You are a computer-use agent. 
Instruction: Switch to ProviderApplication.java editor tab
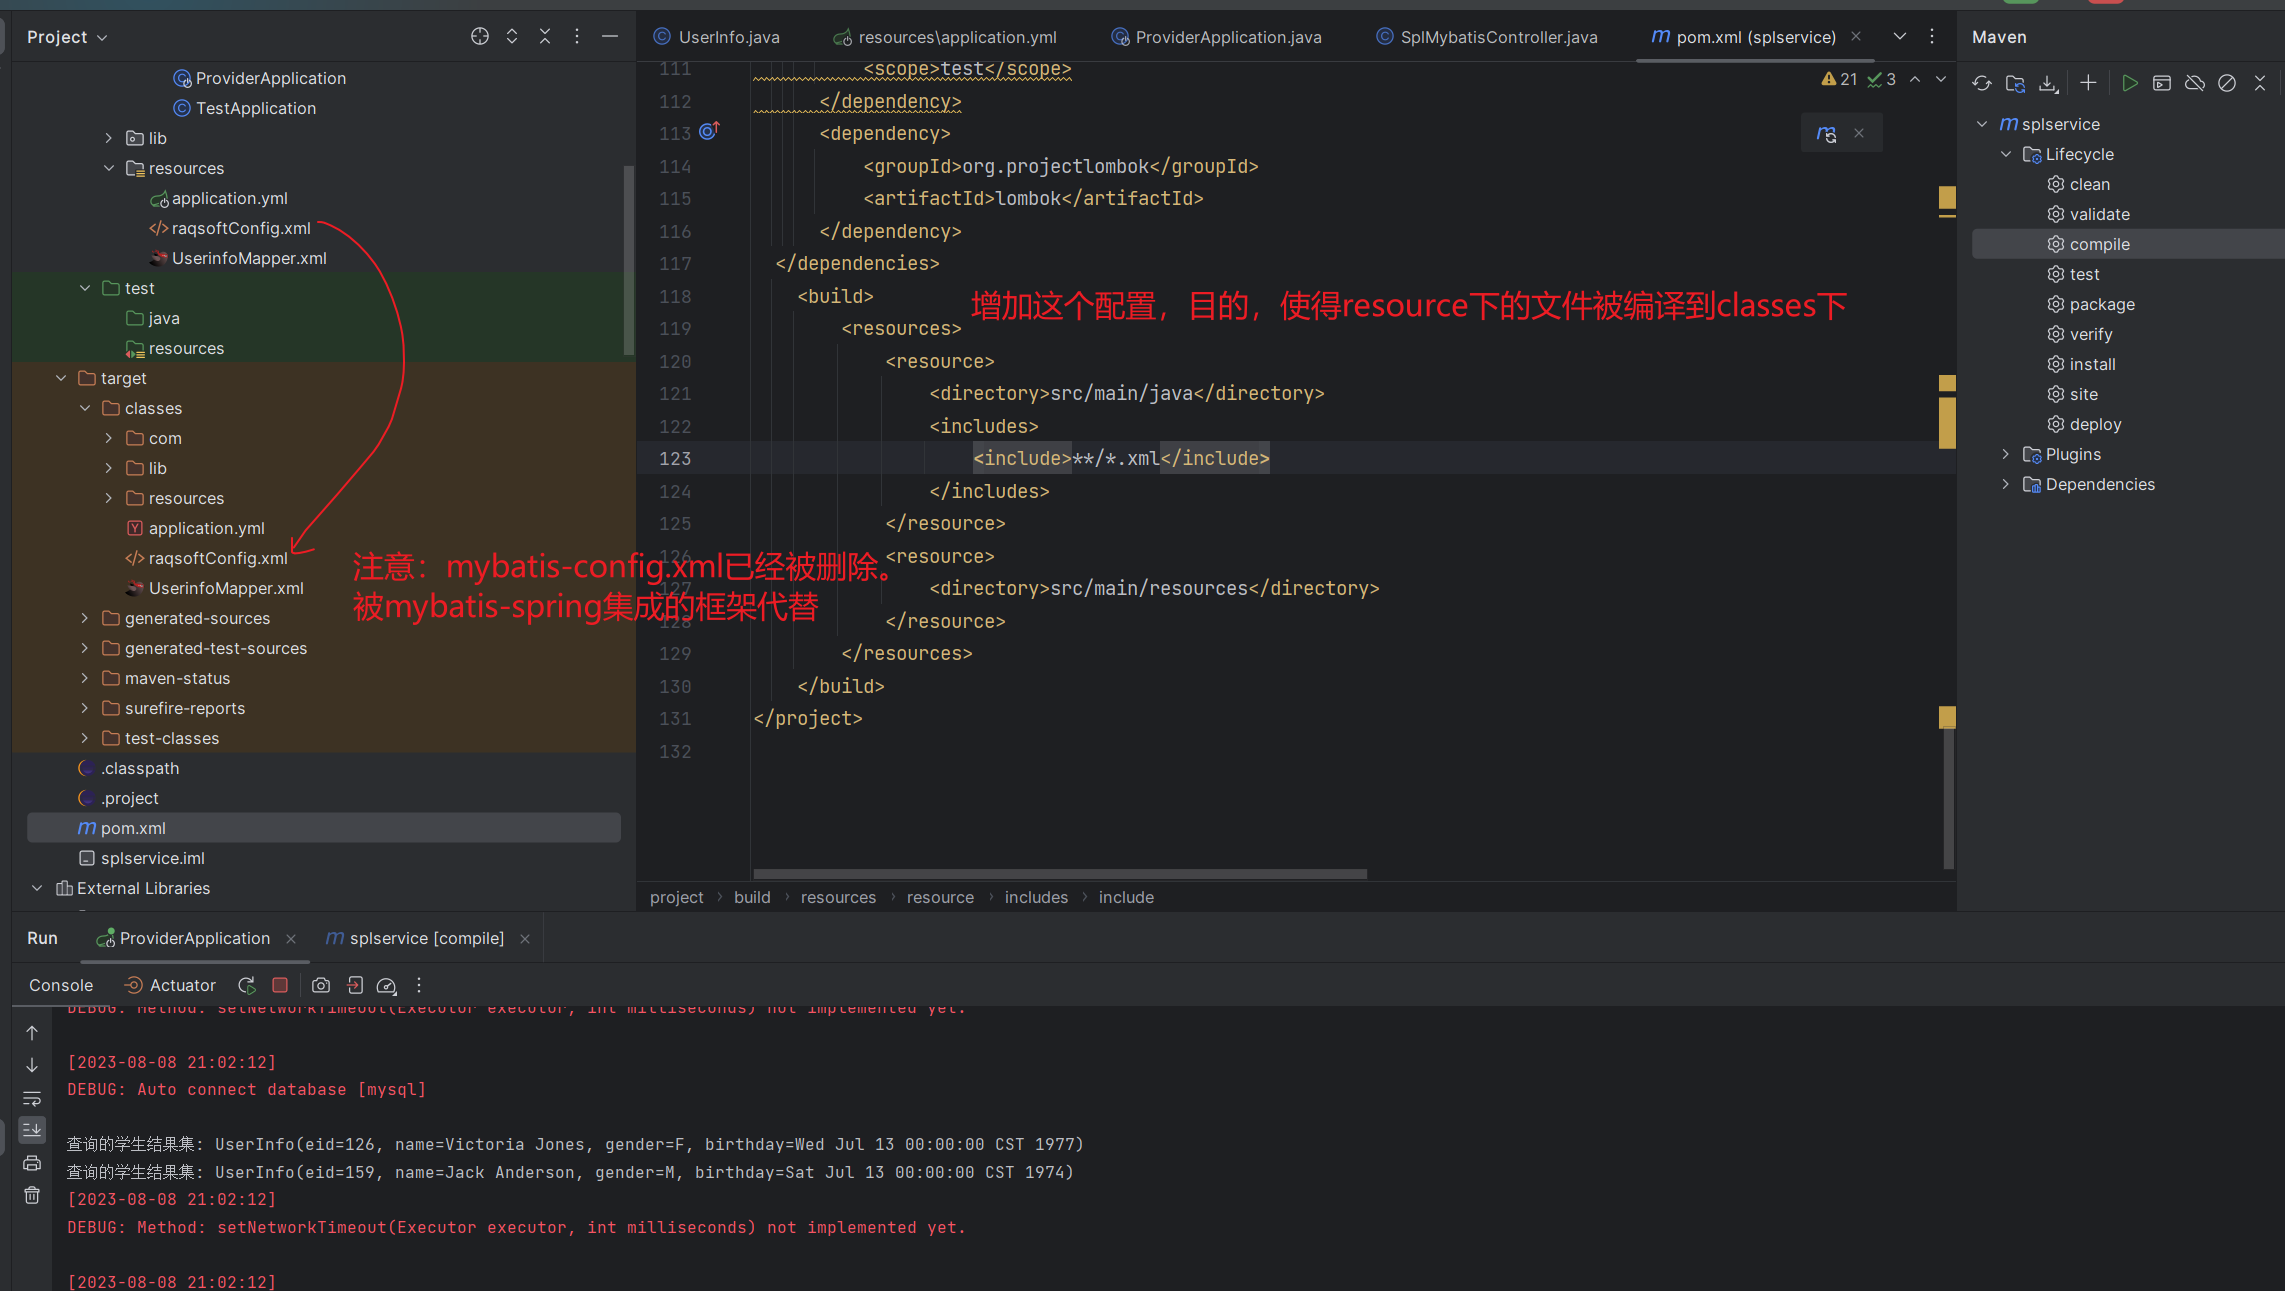coord(1227,37)
